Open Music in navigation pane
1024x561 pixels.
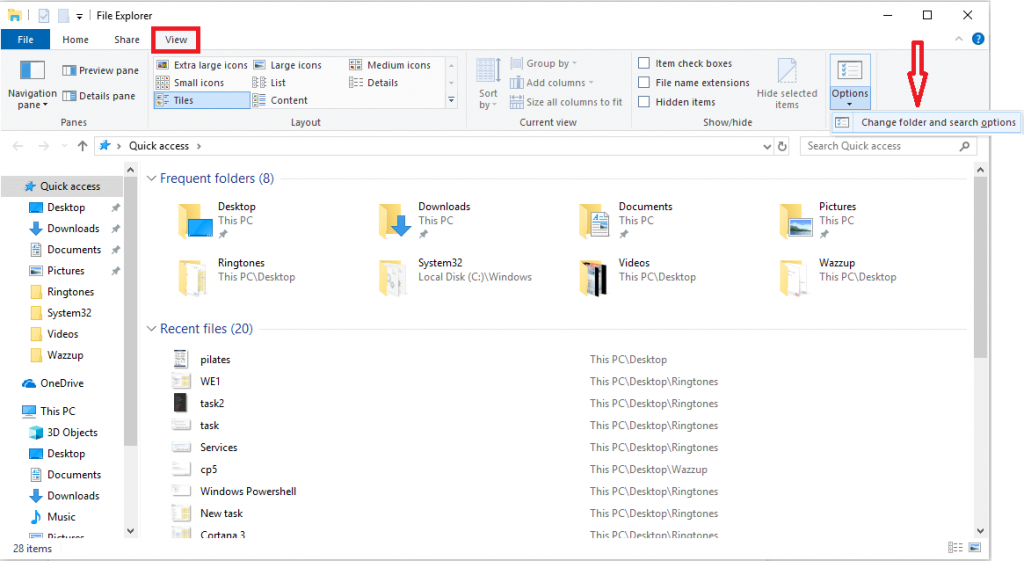coord(53,517)
